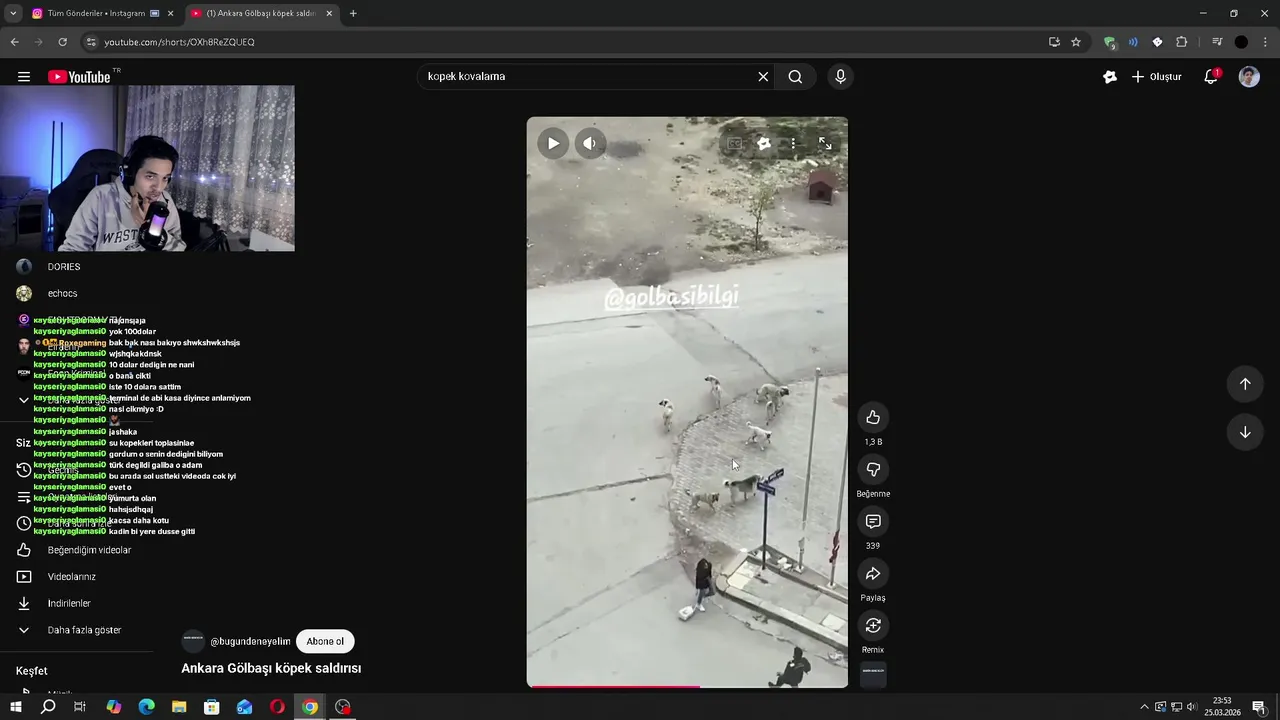The width and height of the screenshot is (1280, 720).
Task: Bookmark this page with the star
Action: (x=1076, y=42)
